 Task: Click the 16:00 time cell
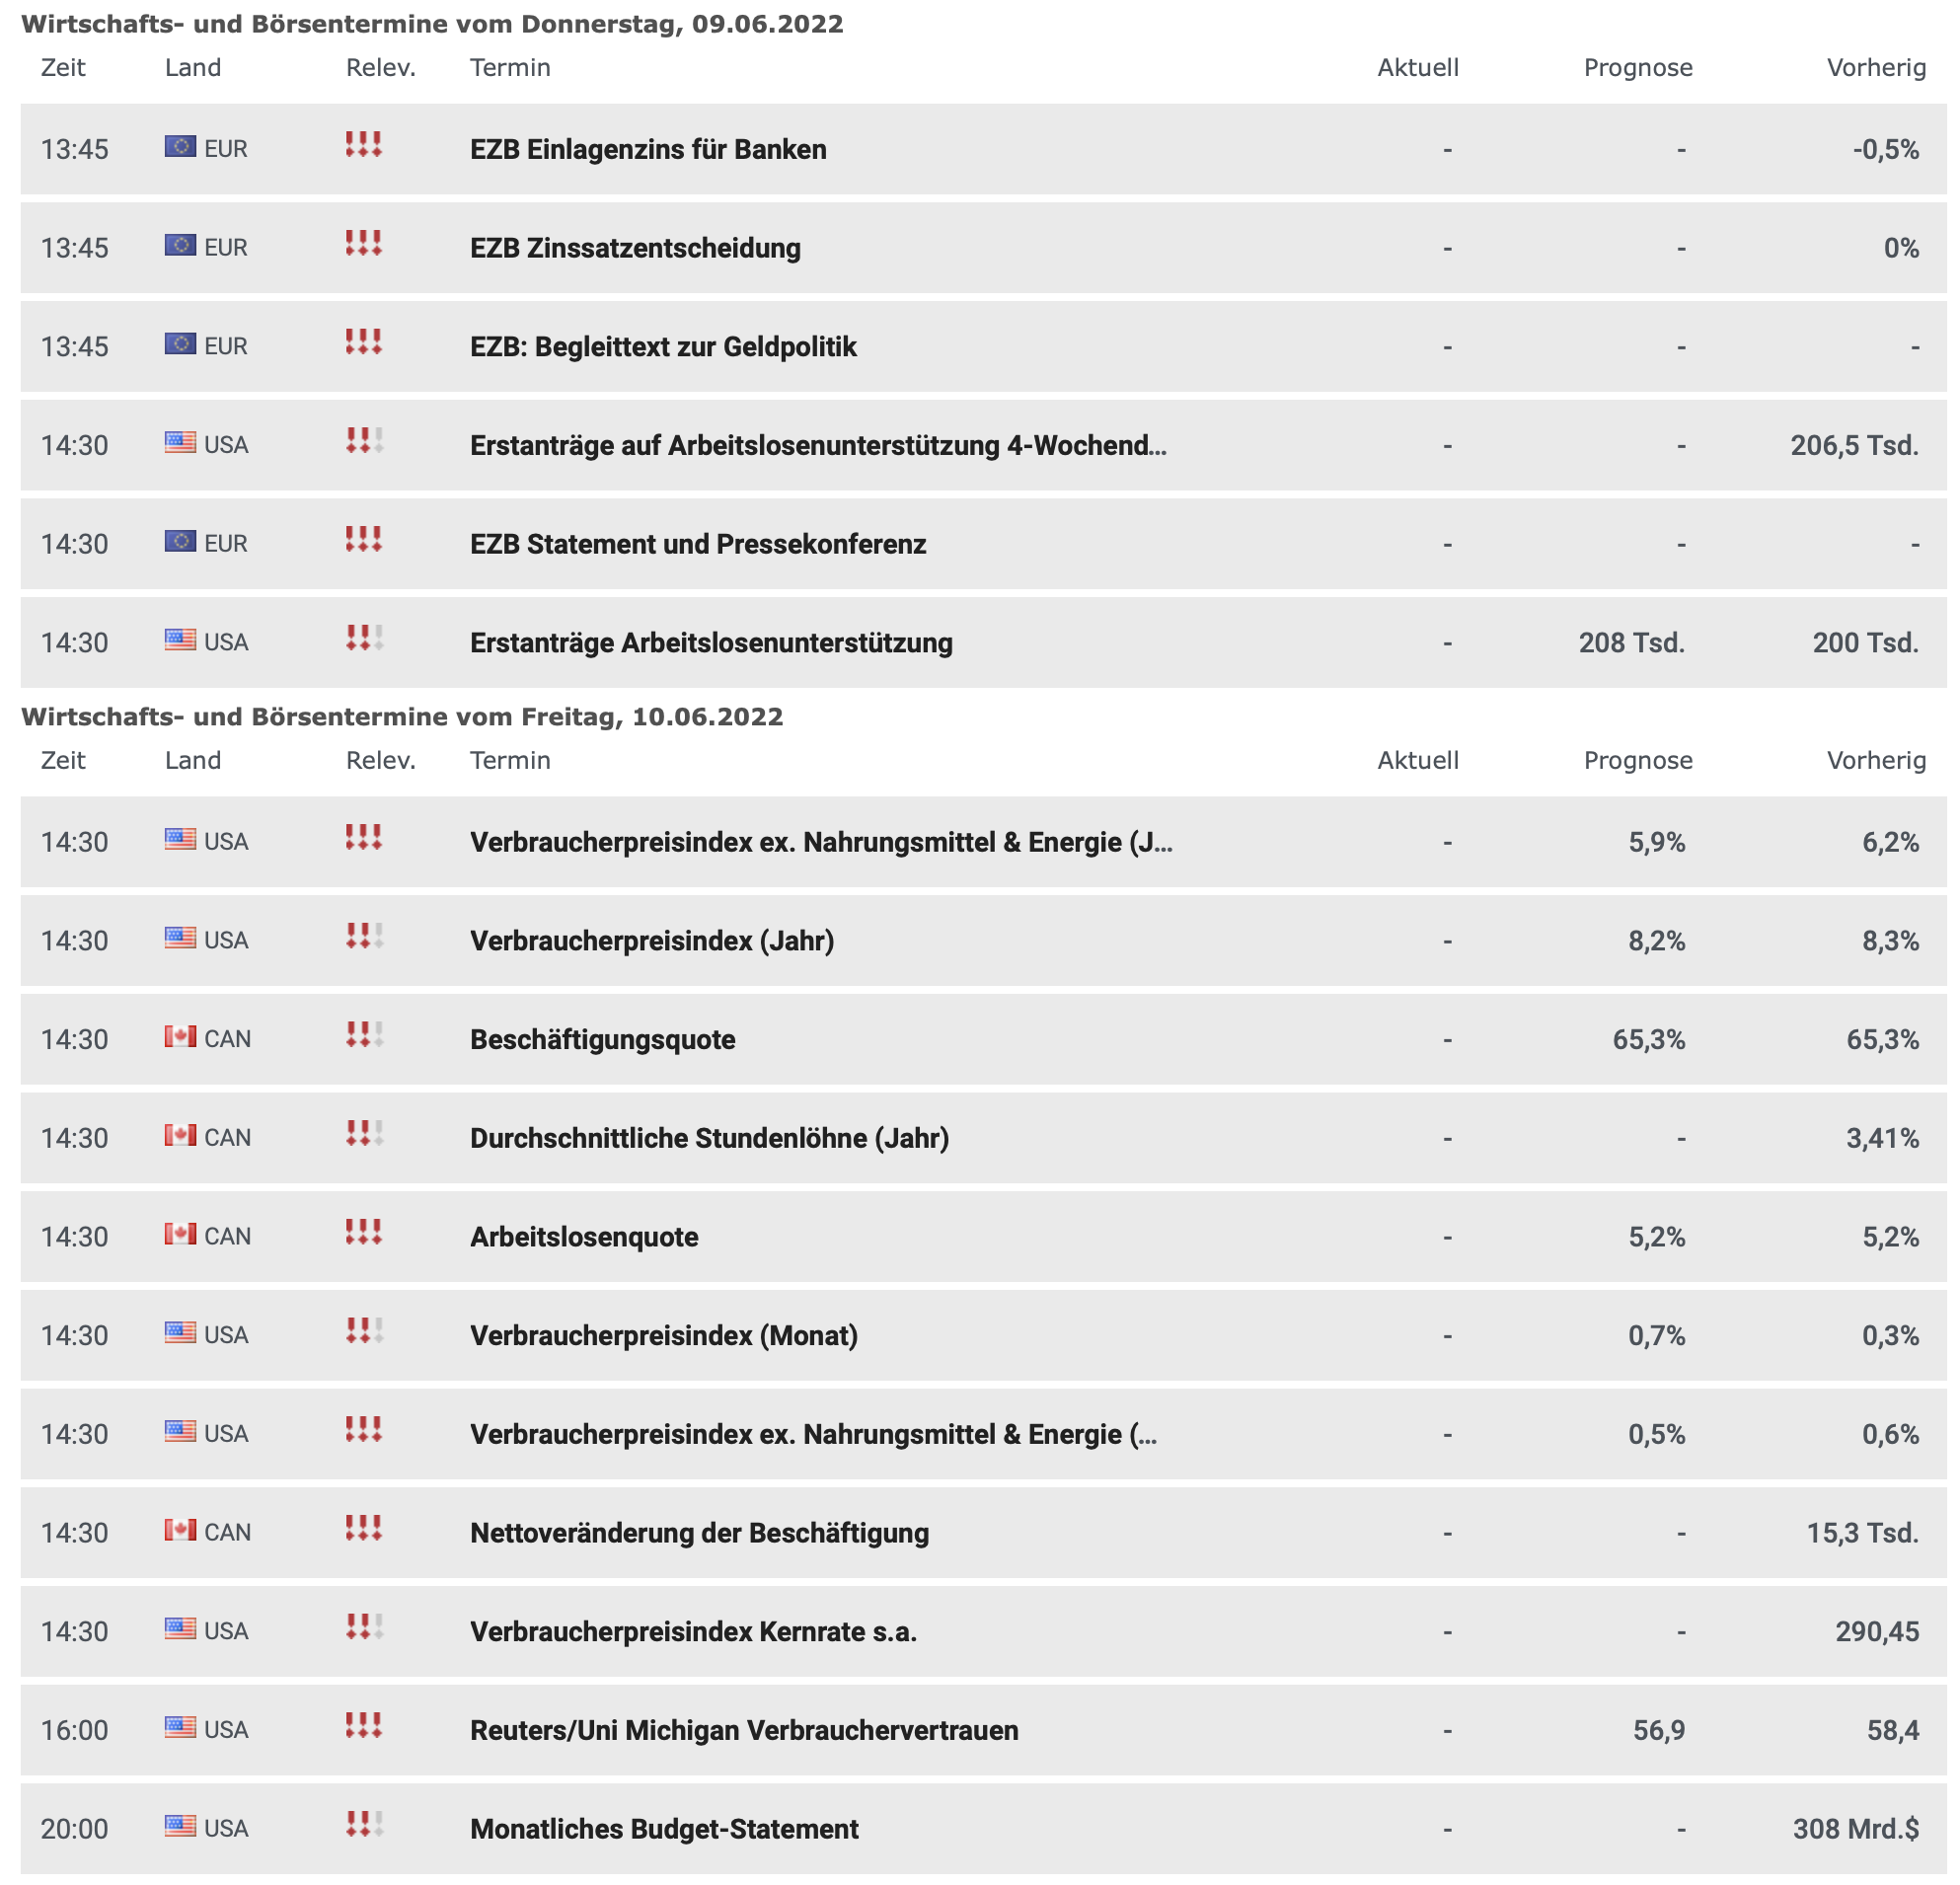click(74, 1731)
